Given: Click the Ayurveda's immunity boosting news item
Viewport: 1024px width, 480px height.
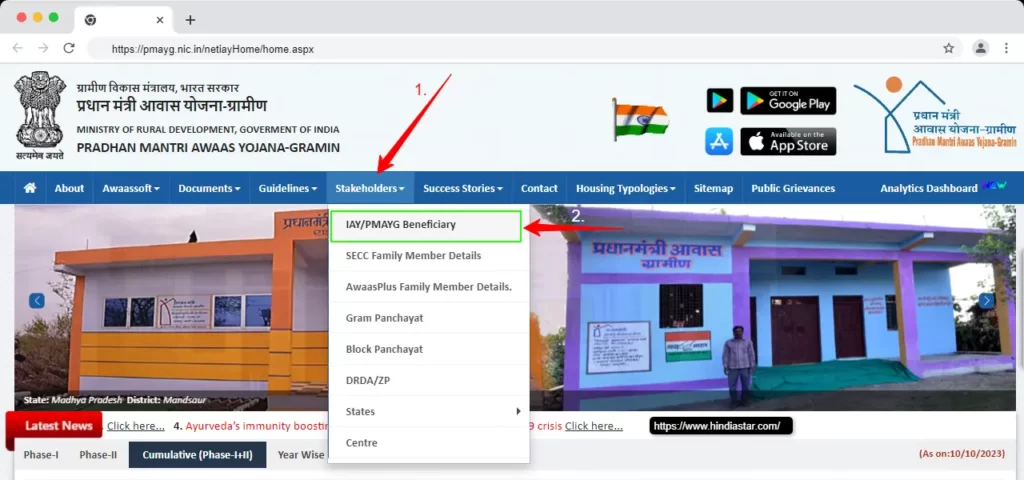Looking at the screenshot, I should [x=256, y=426].
